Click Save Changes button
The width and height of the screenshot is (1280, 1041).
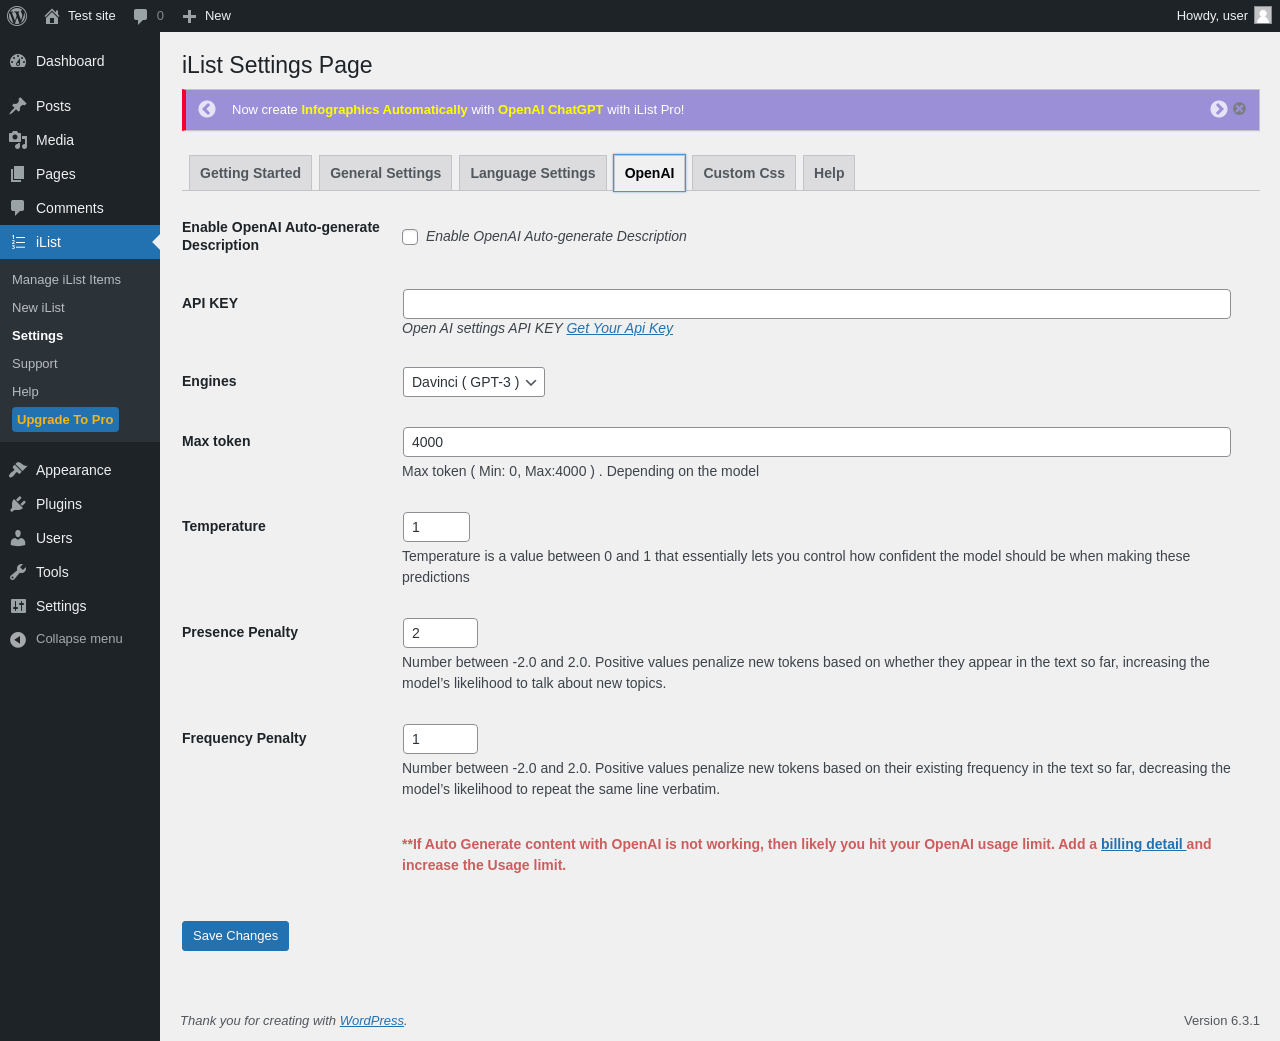point(235,936)
